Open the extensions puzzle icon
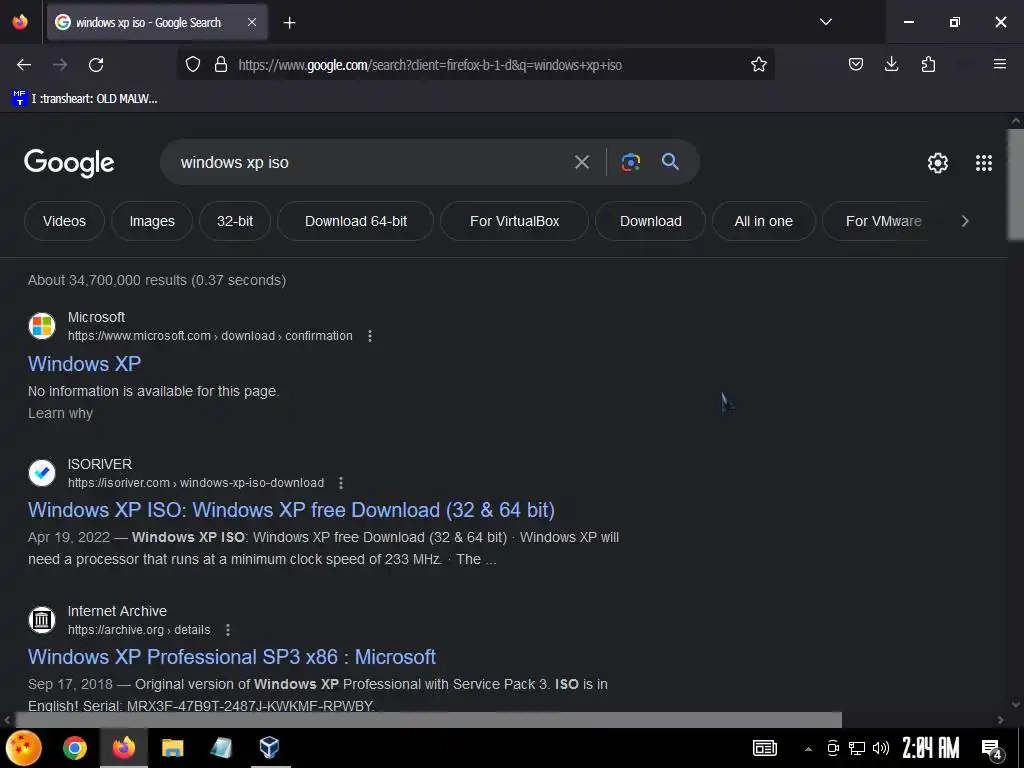The image size is (1024, 768). pos(928,64)
